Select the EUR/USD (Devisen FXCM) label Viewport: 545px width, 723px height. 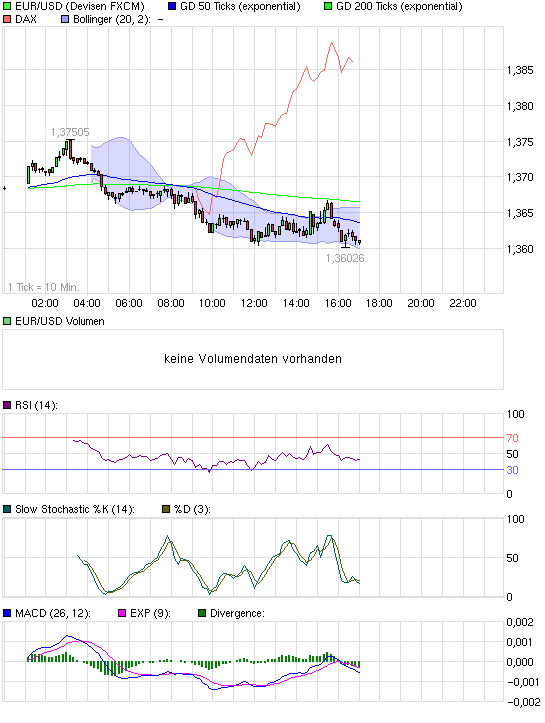point(80,6)
